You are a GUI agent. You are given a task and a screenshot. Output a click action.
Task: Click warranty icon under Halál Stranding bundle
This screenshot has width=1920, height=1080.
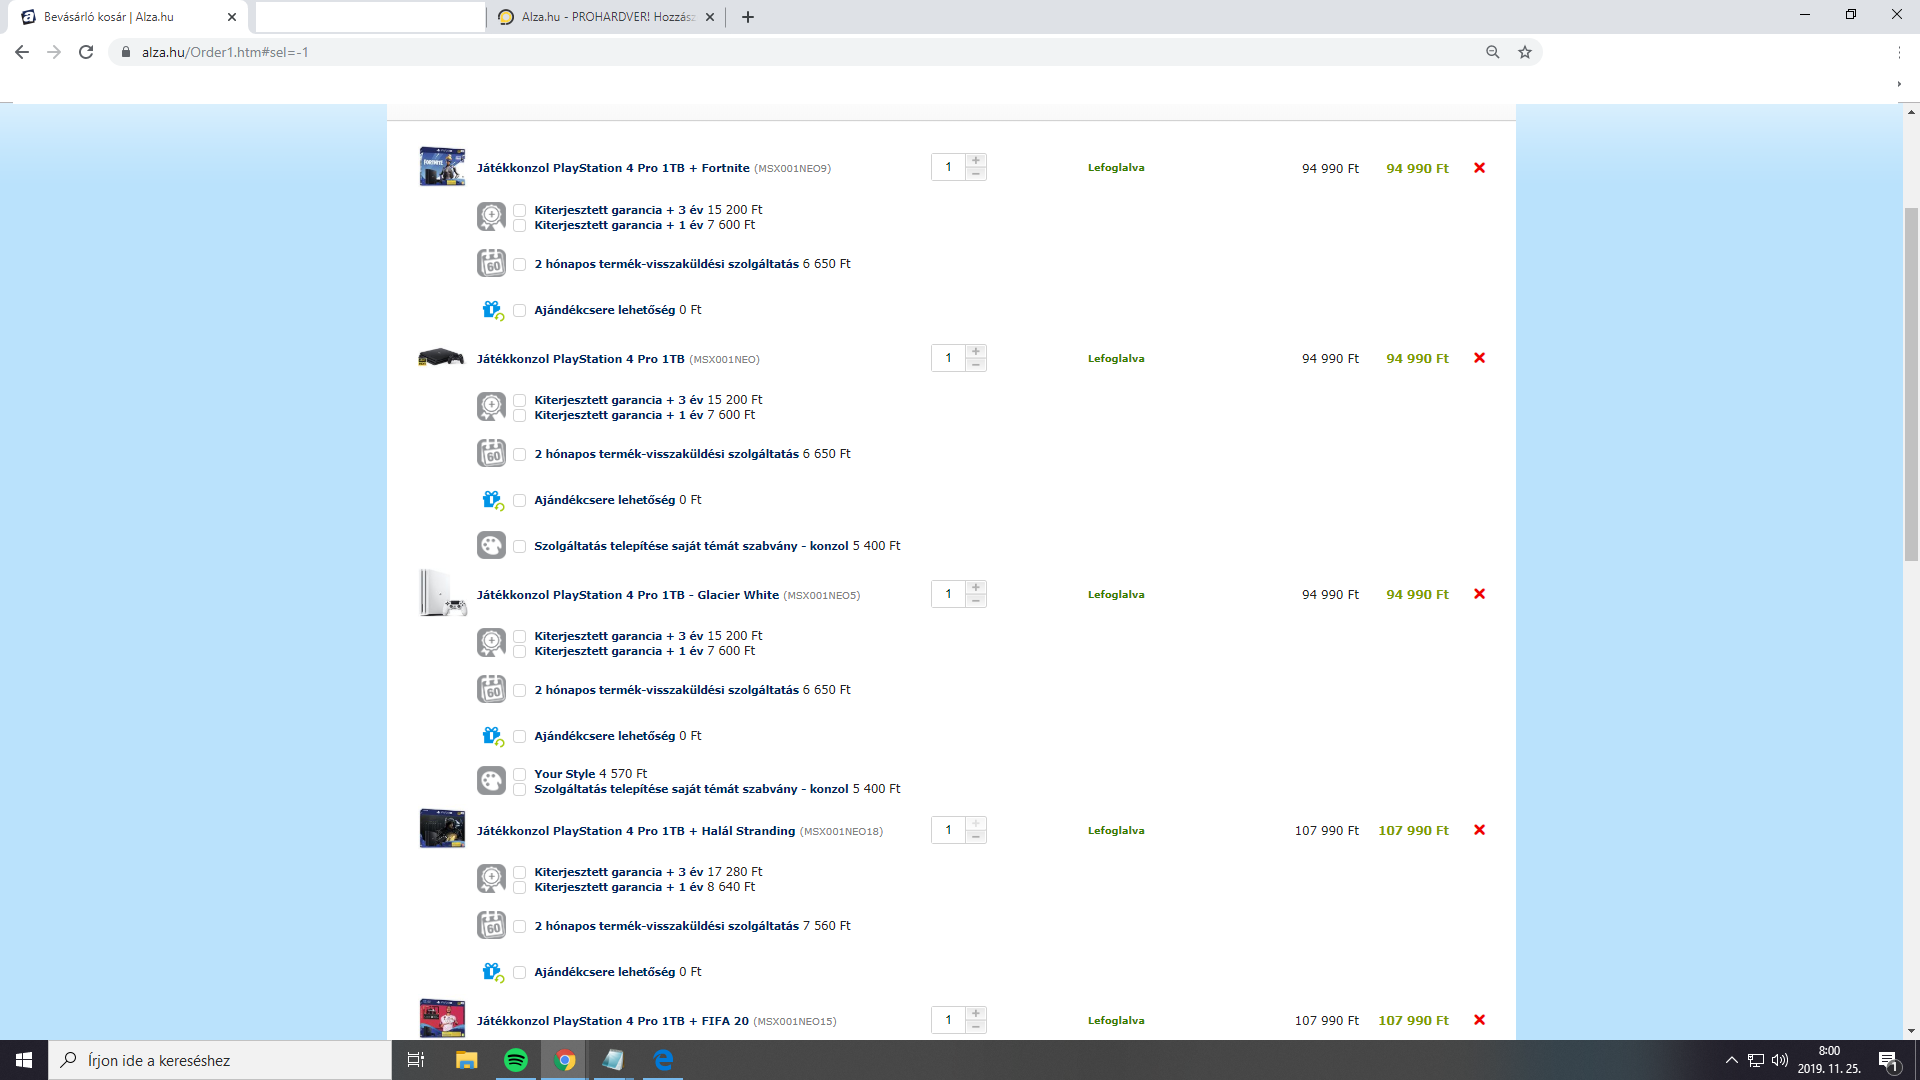491,879
